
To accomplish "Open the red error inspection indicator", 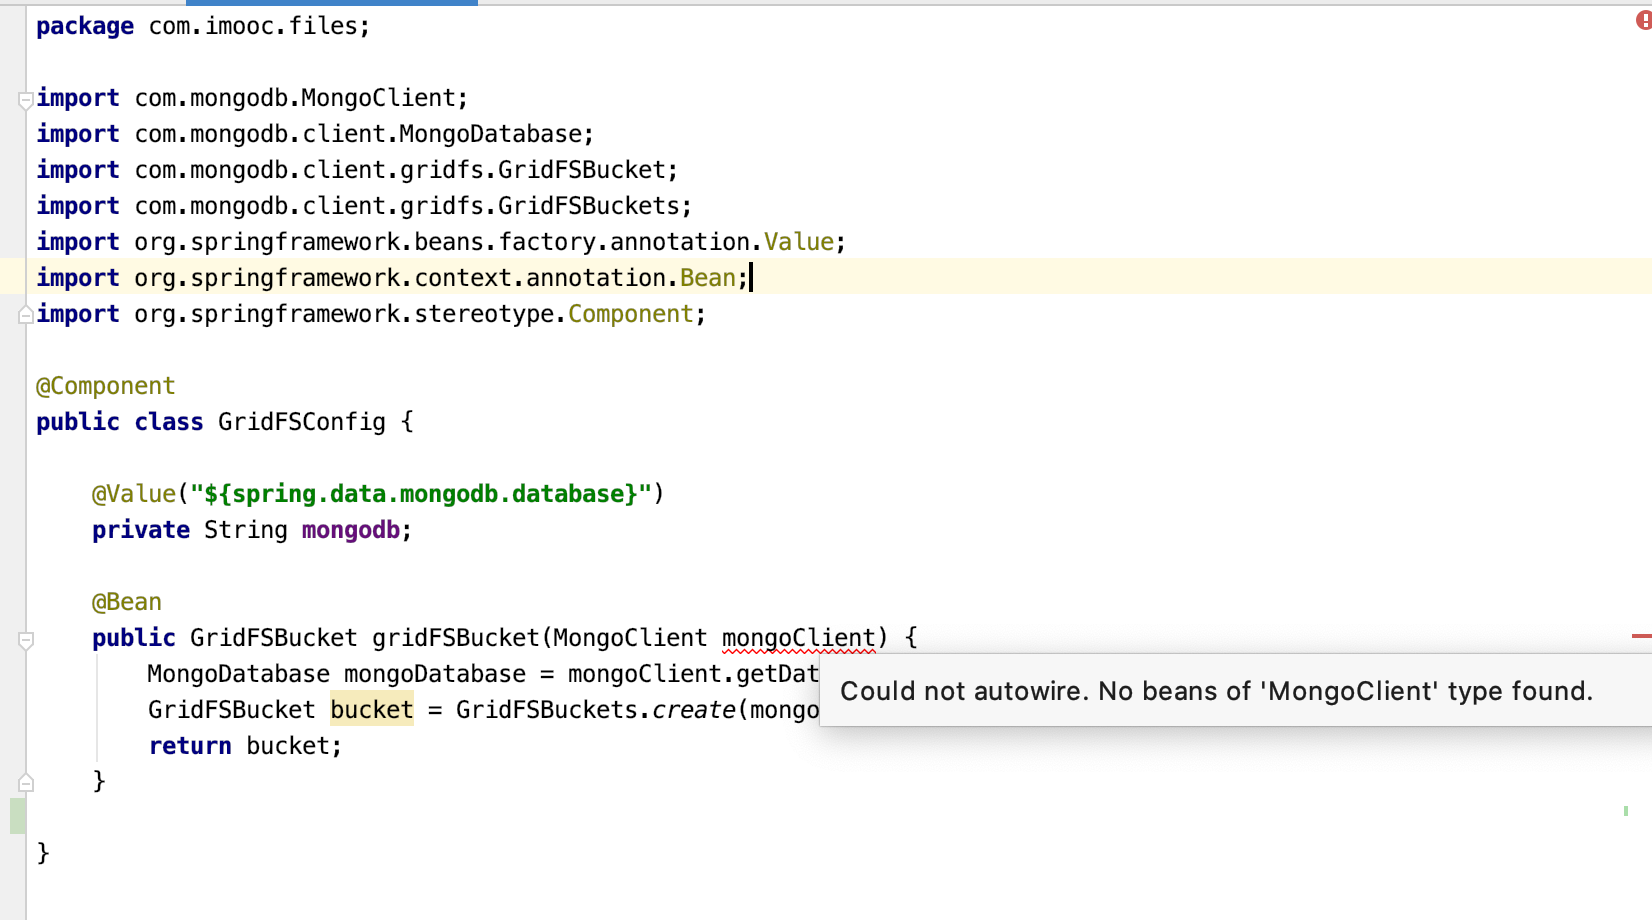I will coord(1644,19).
